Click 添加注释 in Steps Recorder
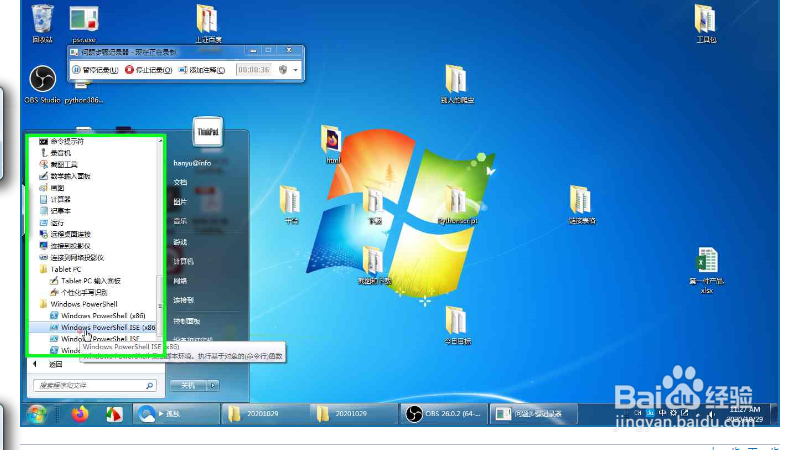The height and width of the screenshot is (450, 800). 202,70
